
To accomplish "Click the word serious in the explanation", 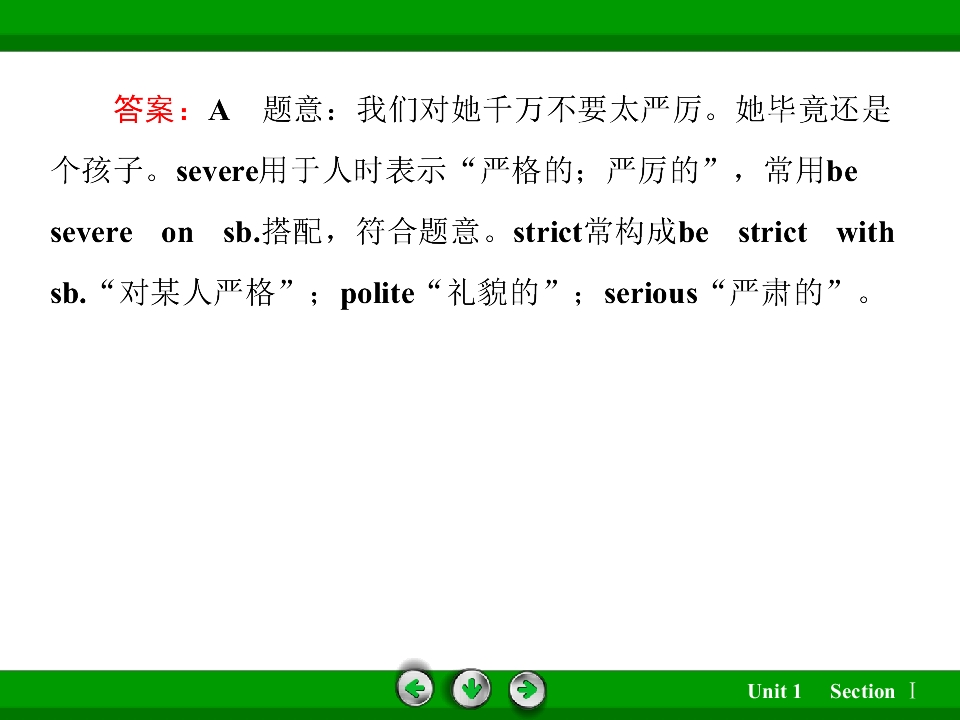I will pos(651,294).
